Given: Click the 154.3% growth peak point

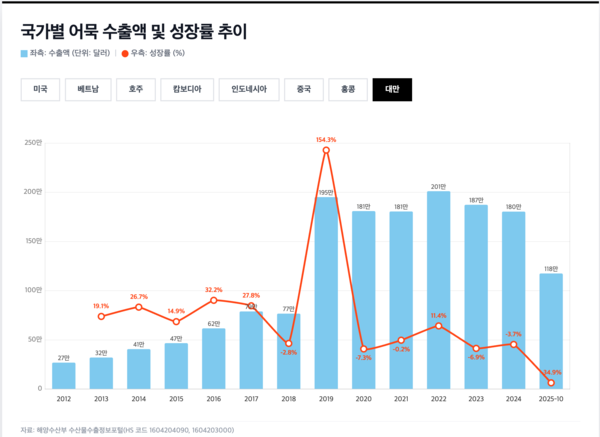Looking at the screenshot, I should [x=326, y=150].
